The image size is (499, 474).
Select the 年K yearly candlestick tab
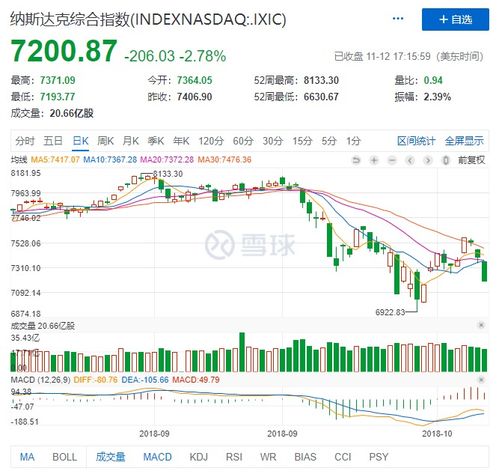tap(181, 141)
